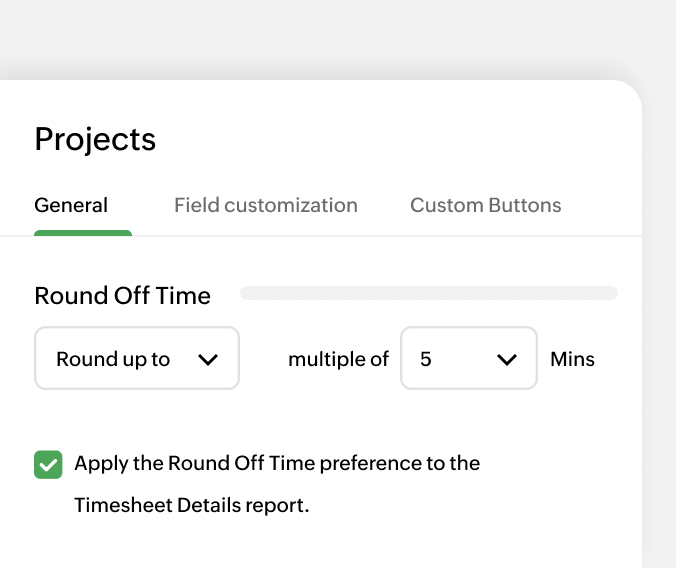Click the green underline beneath General tab
Viewport: 676px width, 568px height.
coord(83,233)
